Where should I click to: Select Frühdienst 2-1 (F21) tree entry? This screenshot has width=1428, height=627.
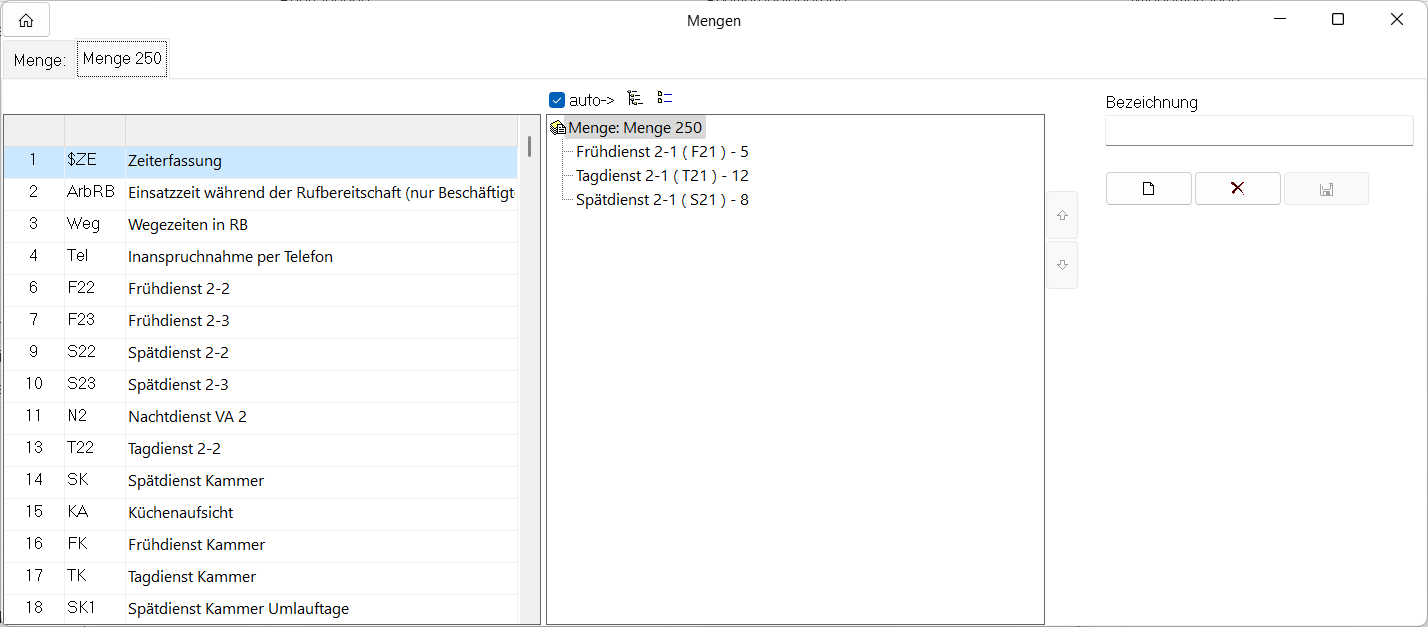click(662, 152)
